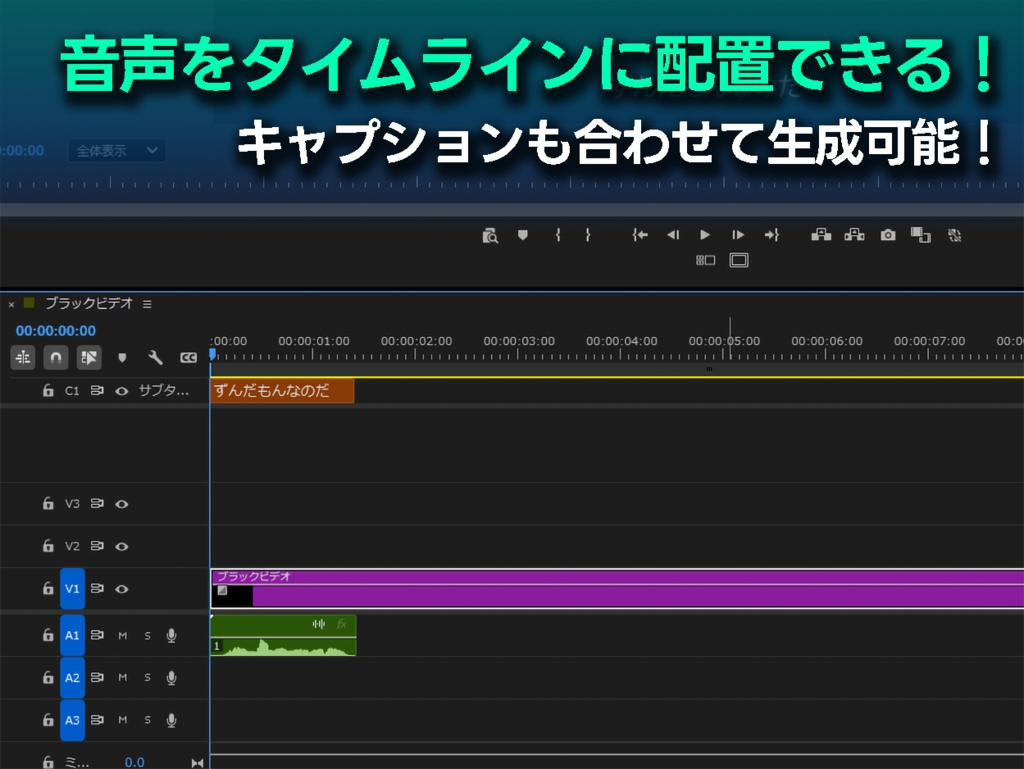The image size is (1024, 769).
Task: Solo track A2
Action: click(x=147, y=678)
